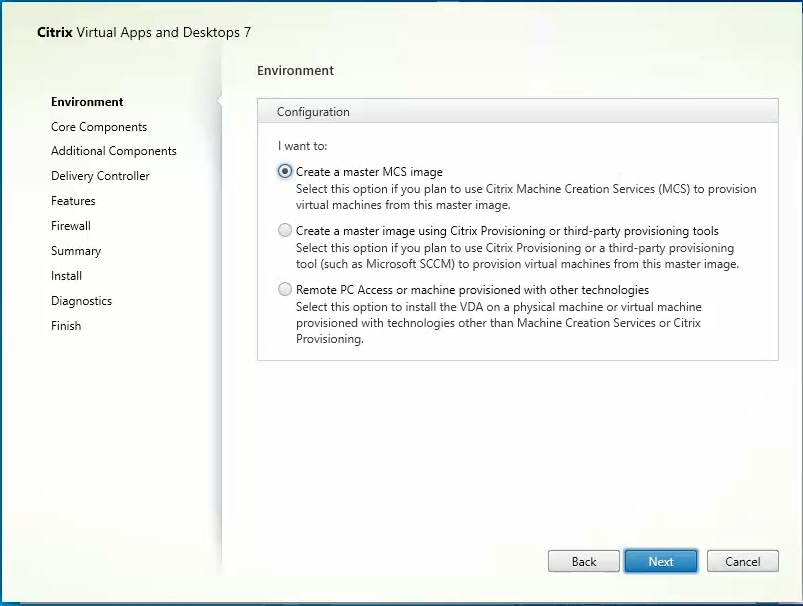Select the Install step in the sidebar
Viewport: 803px width, 606px height.
pos(65,275)
